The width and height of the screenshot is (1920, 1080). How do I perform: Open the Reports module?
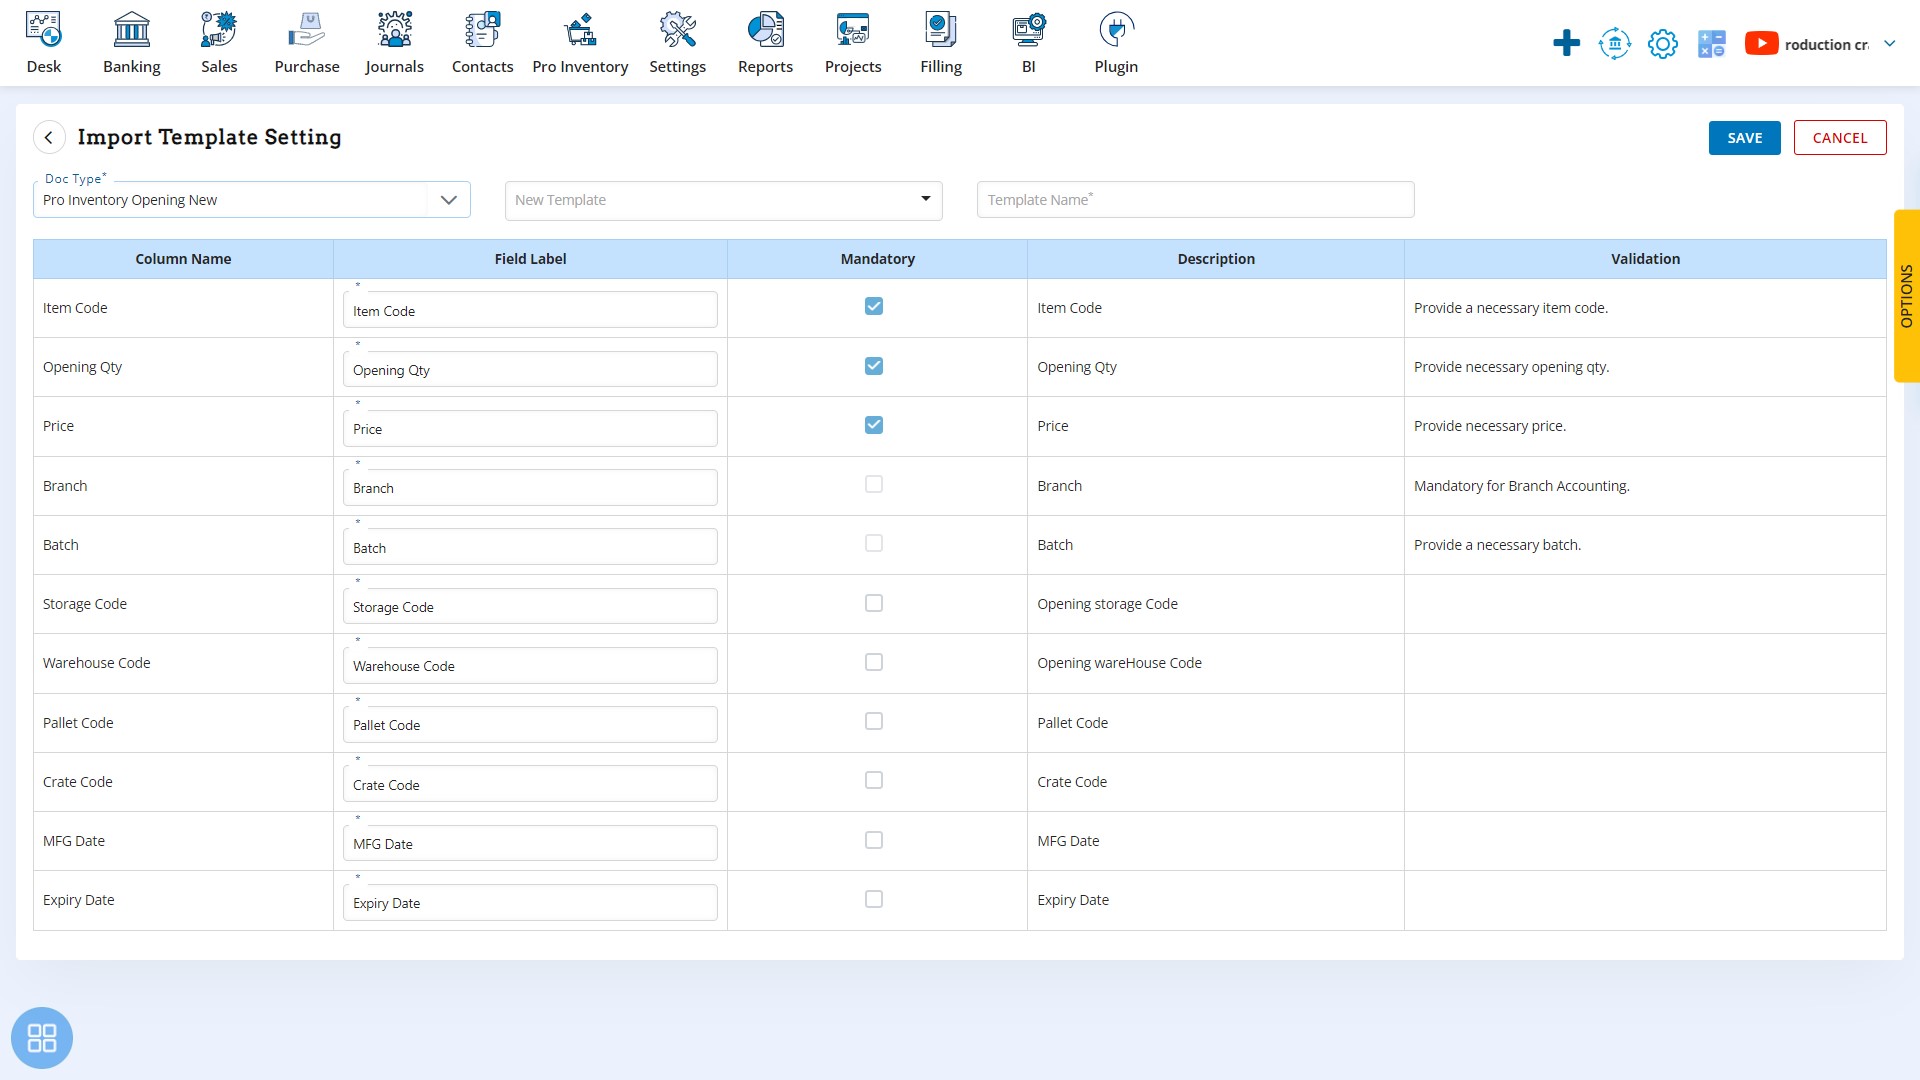pos(764,42)
